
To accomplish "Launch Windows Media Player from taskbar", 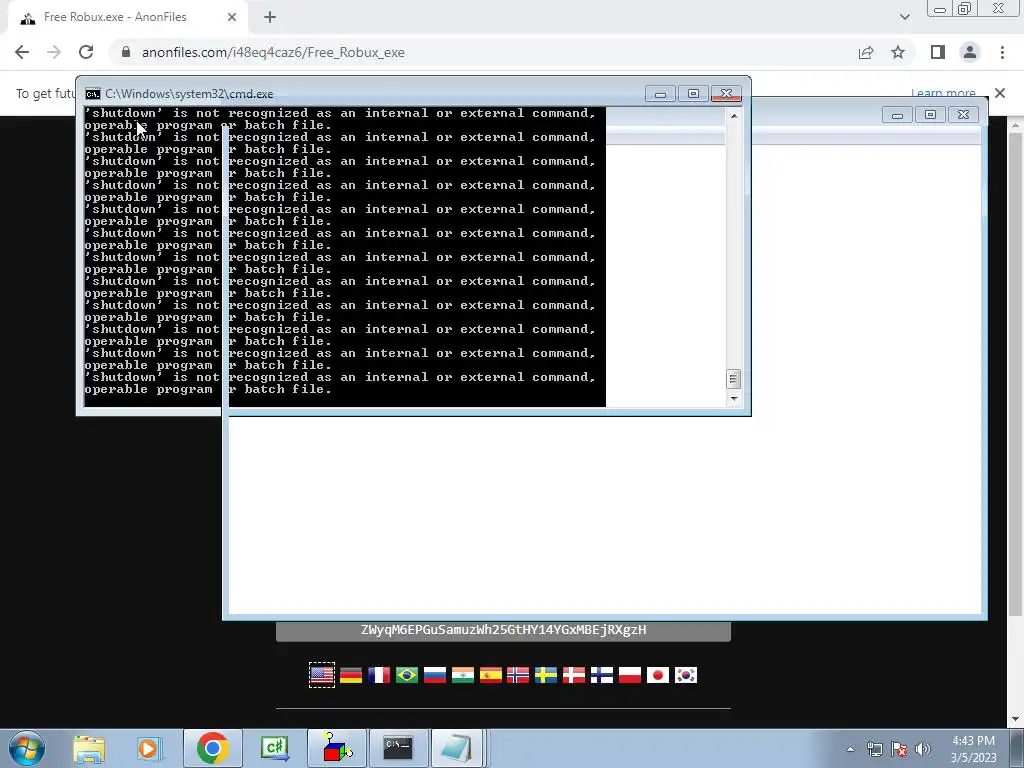I will click(x=149, y=748).
